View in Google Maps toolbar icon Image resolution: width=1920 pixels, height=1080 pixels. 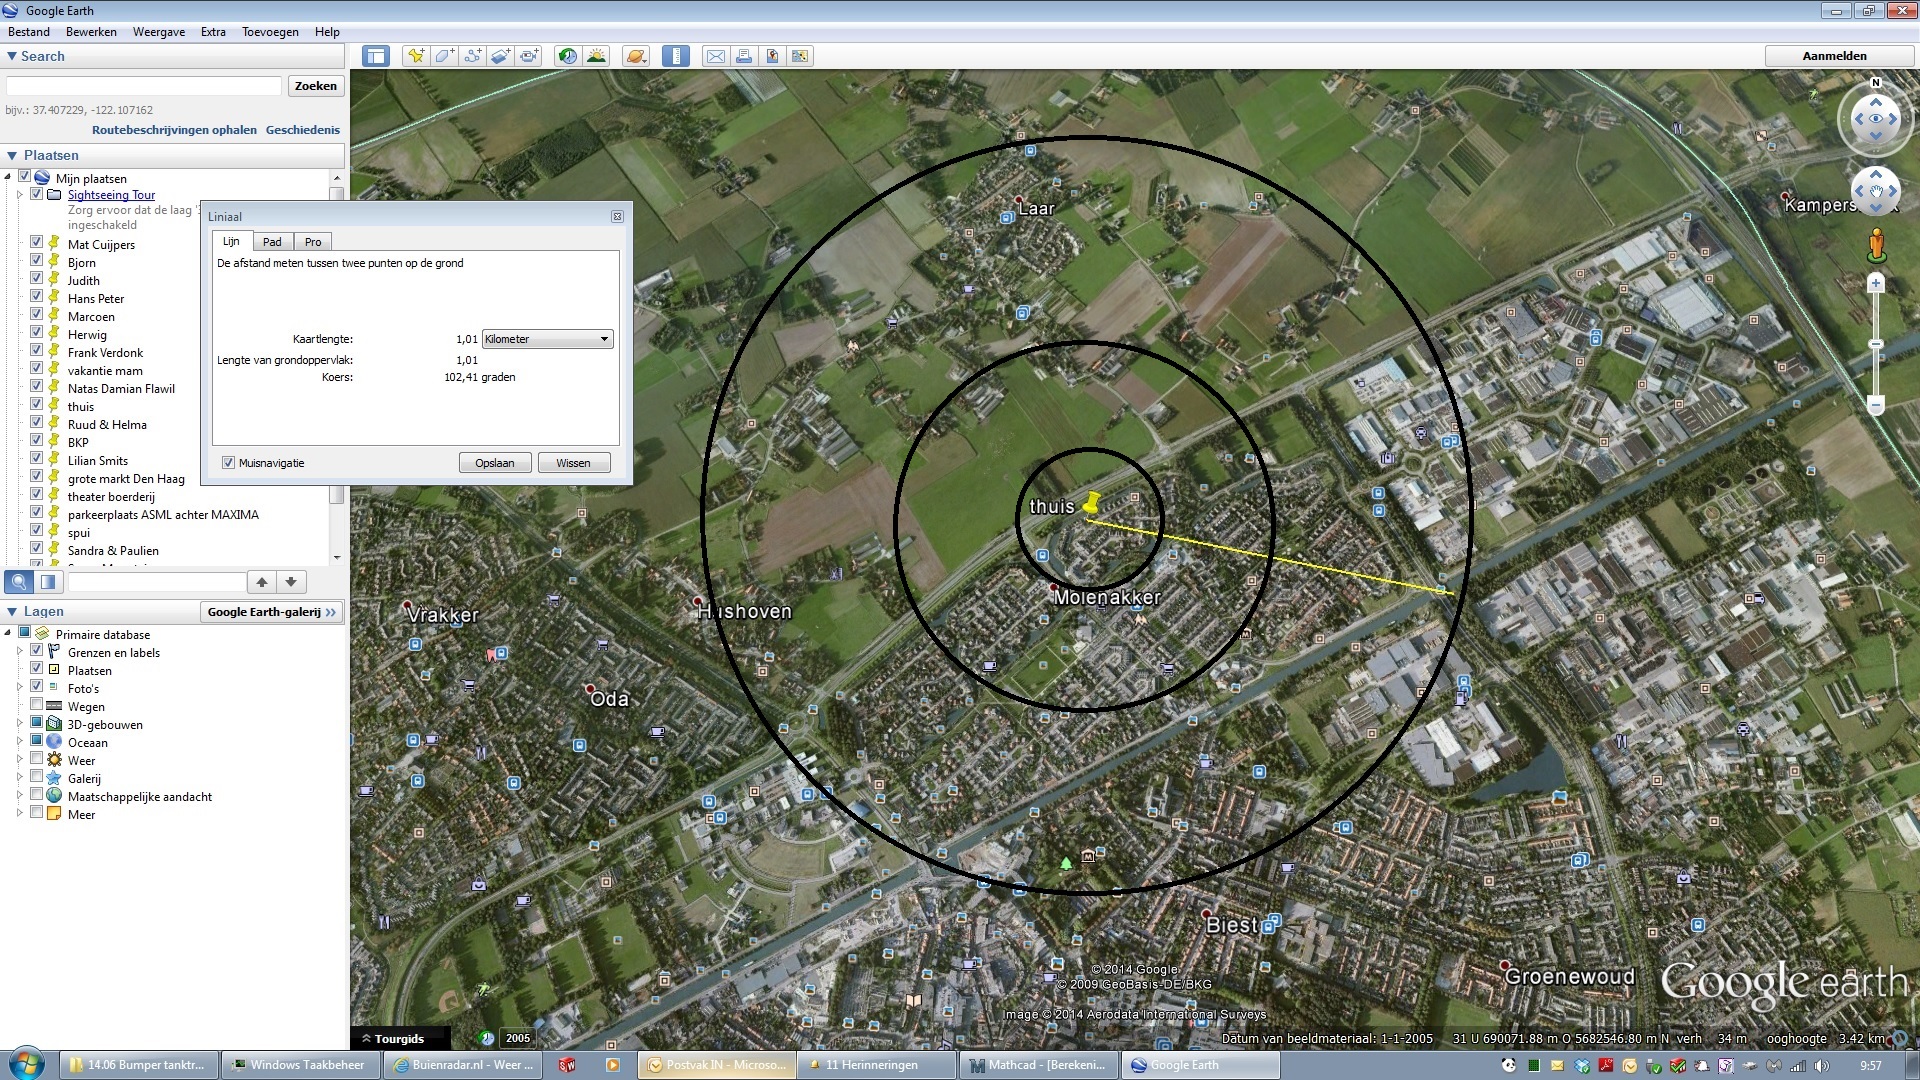(x=800, y=56)
